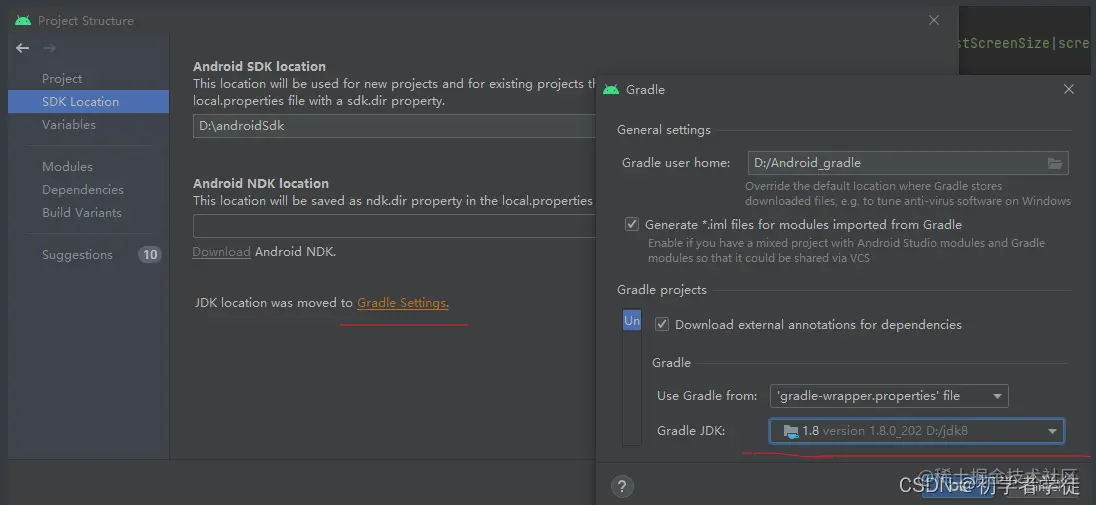Select the 'Un' project in Gradle projects list

(x=632, y=320)
